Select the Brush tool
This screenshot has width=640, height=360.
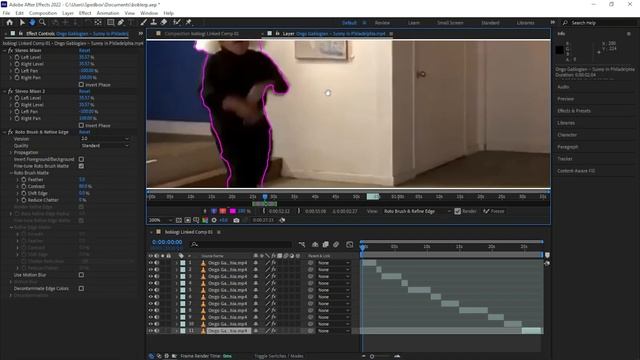pos(144,22)
